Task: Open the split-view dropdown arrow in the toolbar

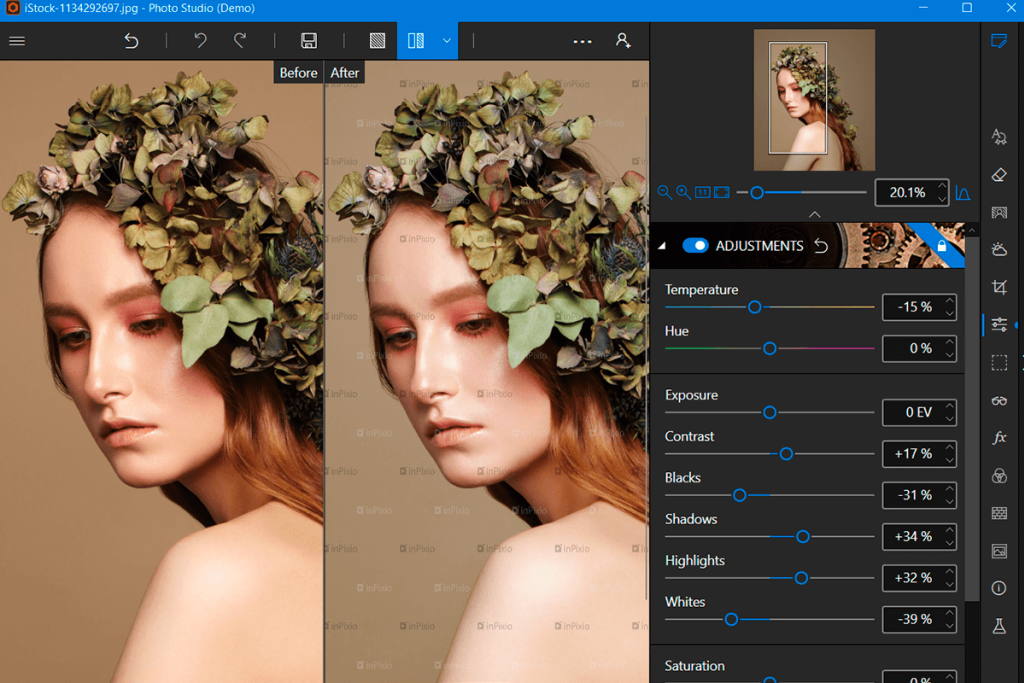Action: tap(447, 41)
